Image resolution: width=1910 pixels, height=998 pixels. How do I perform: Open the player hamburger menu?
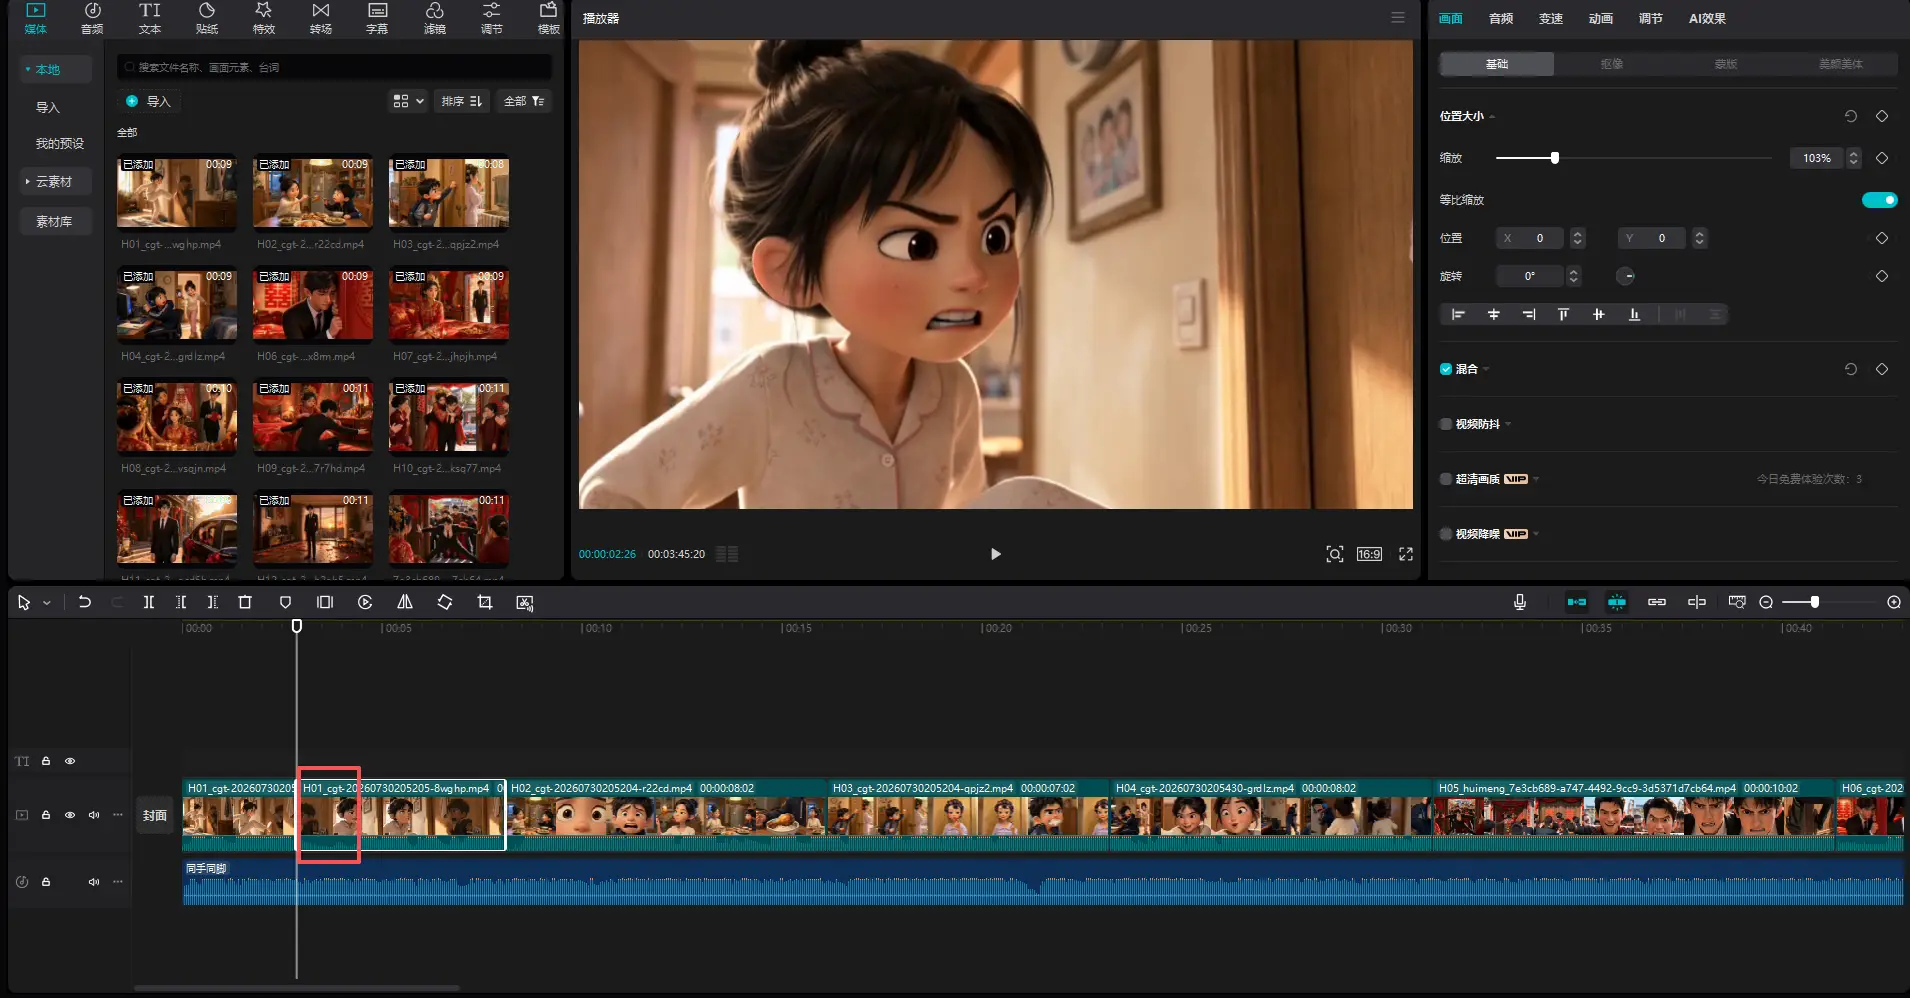[x=1398, y=18]
